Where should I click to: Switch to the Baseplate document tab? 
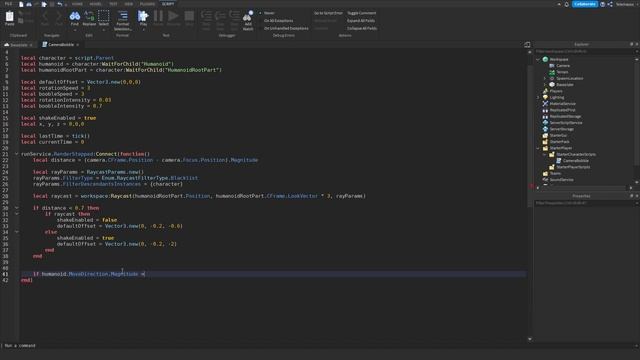[19, 44]
